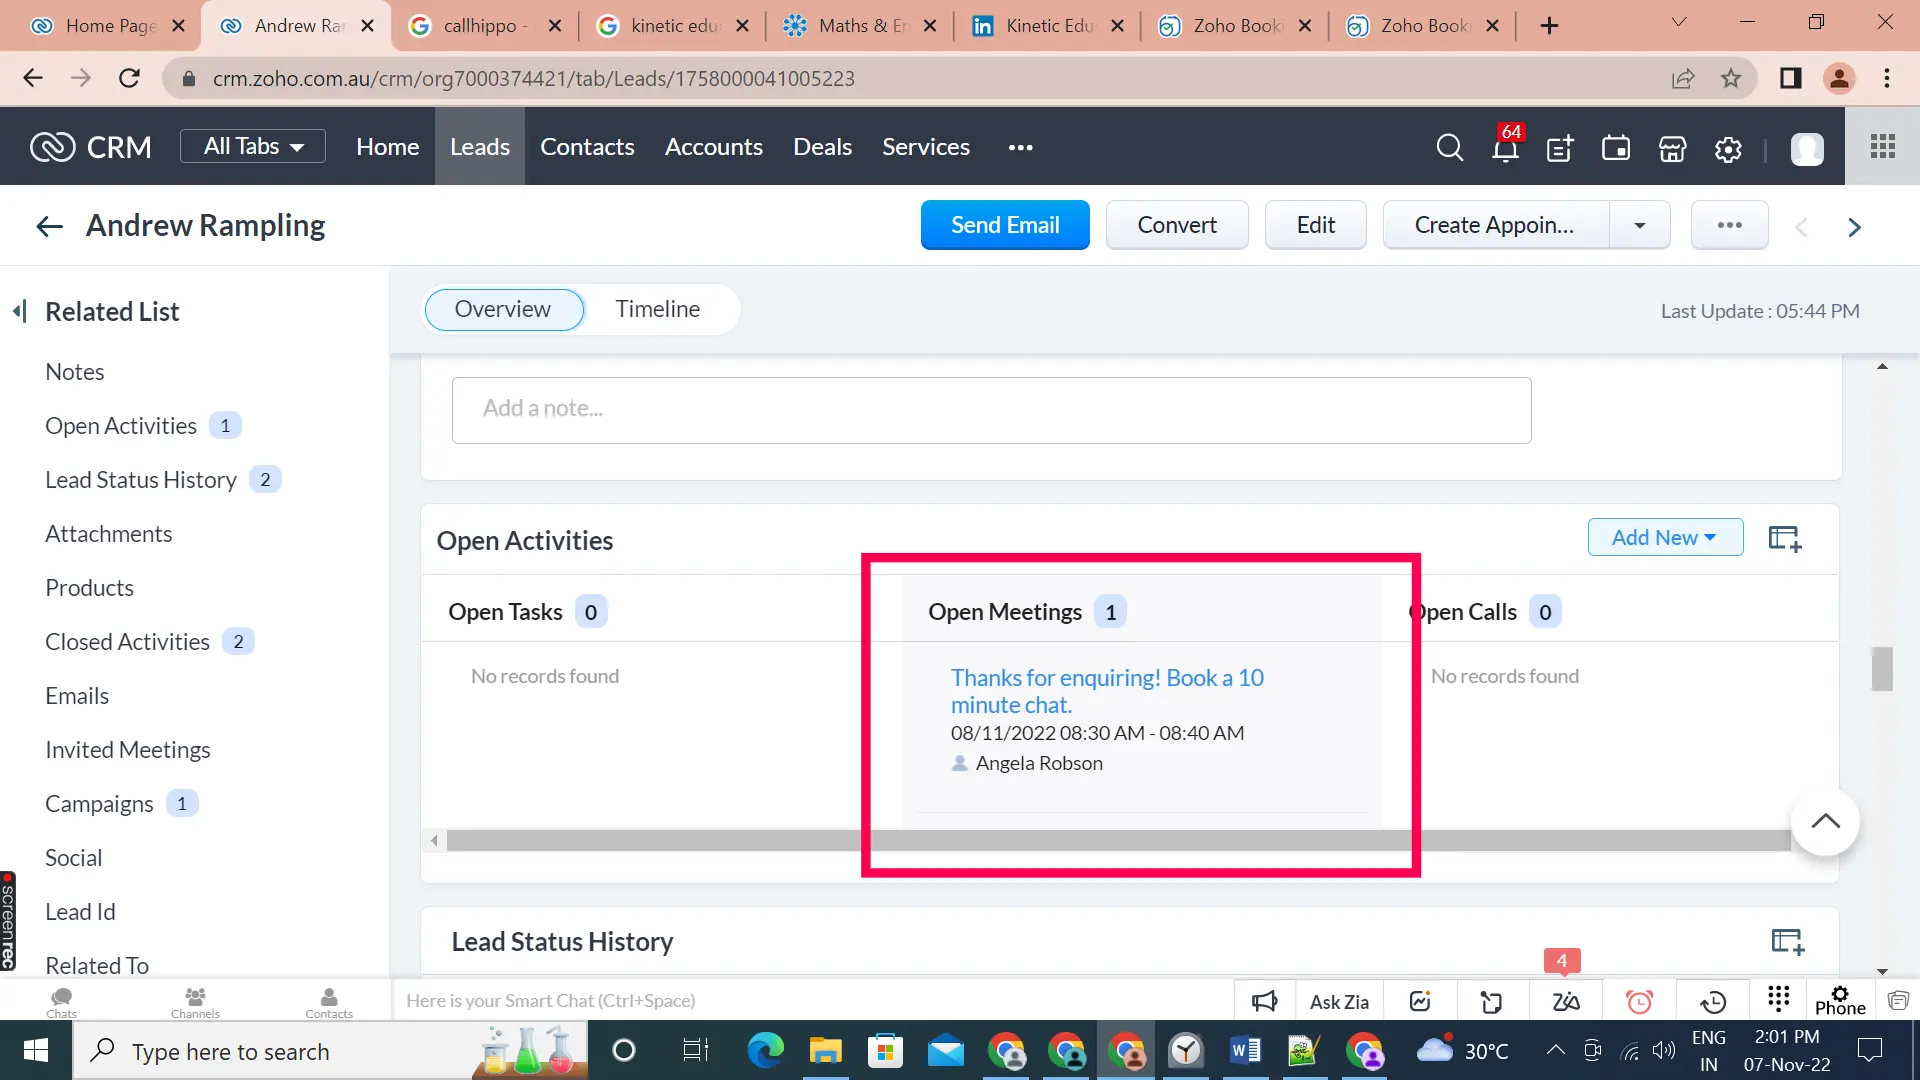1920x1080 pixels.
Task: Open the recently viewed history icon
Action: tap(1714, 1000)
